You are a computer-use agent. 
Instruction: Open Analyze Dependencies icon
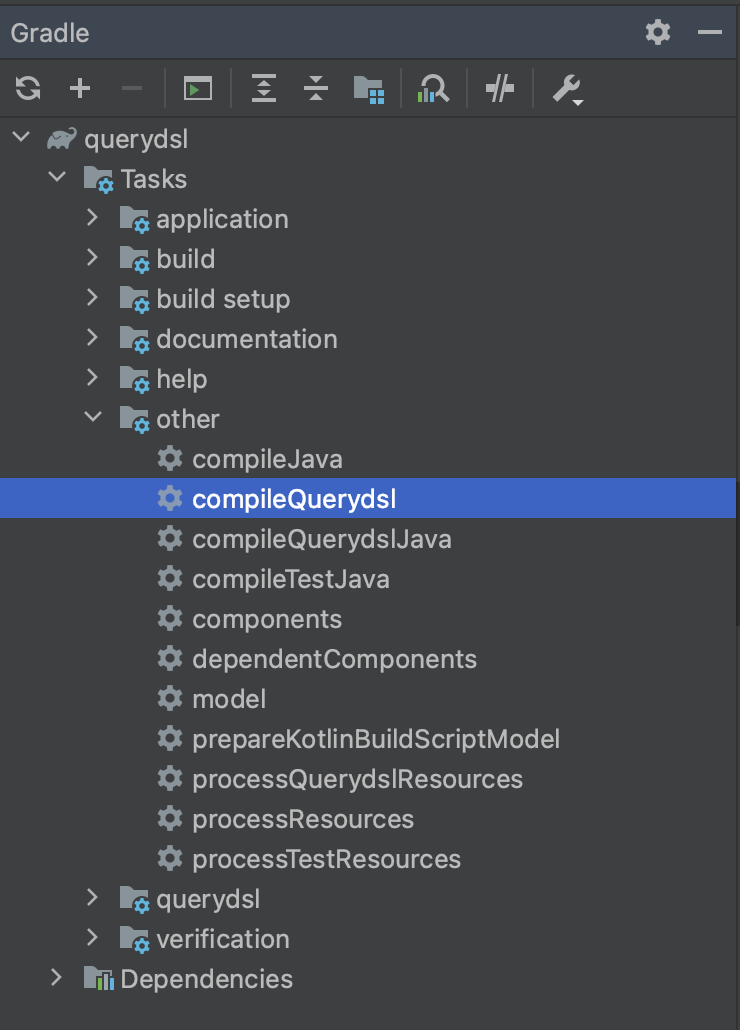pos(433,88)
